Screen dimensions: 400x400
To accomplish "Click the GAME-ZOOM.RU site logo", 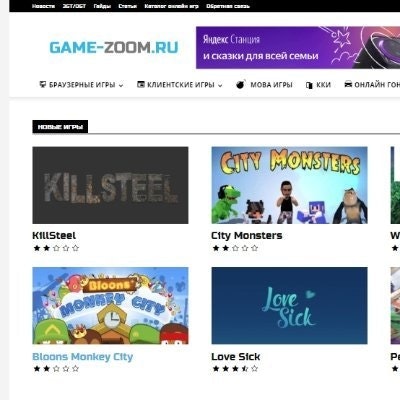I will coord(114,47).
